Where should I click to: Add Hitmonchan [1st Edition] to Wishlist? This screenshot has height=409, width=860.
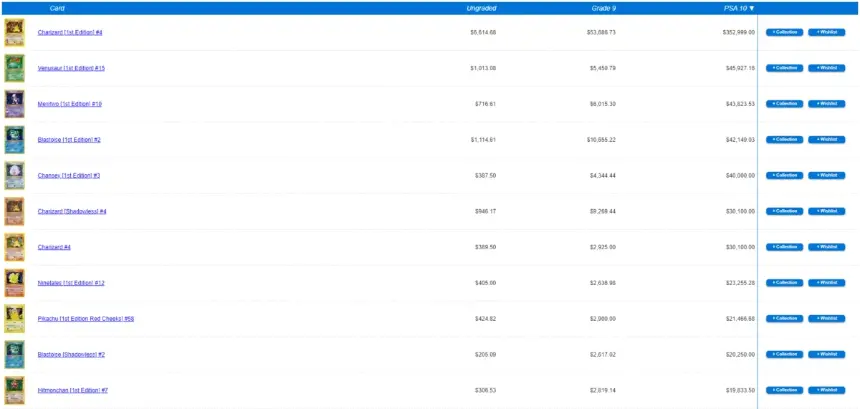tap(827, 390)
